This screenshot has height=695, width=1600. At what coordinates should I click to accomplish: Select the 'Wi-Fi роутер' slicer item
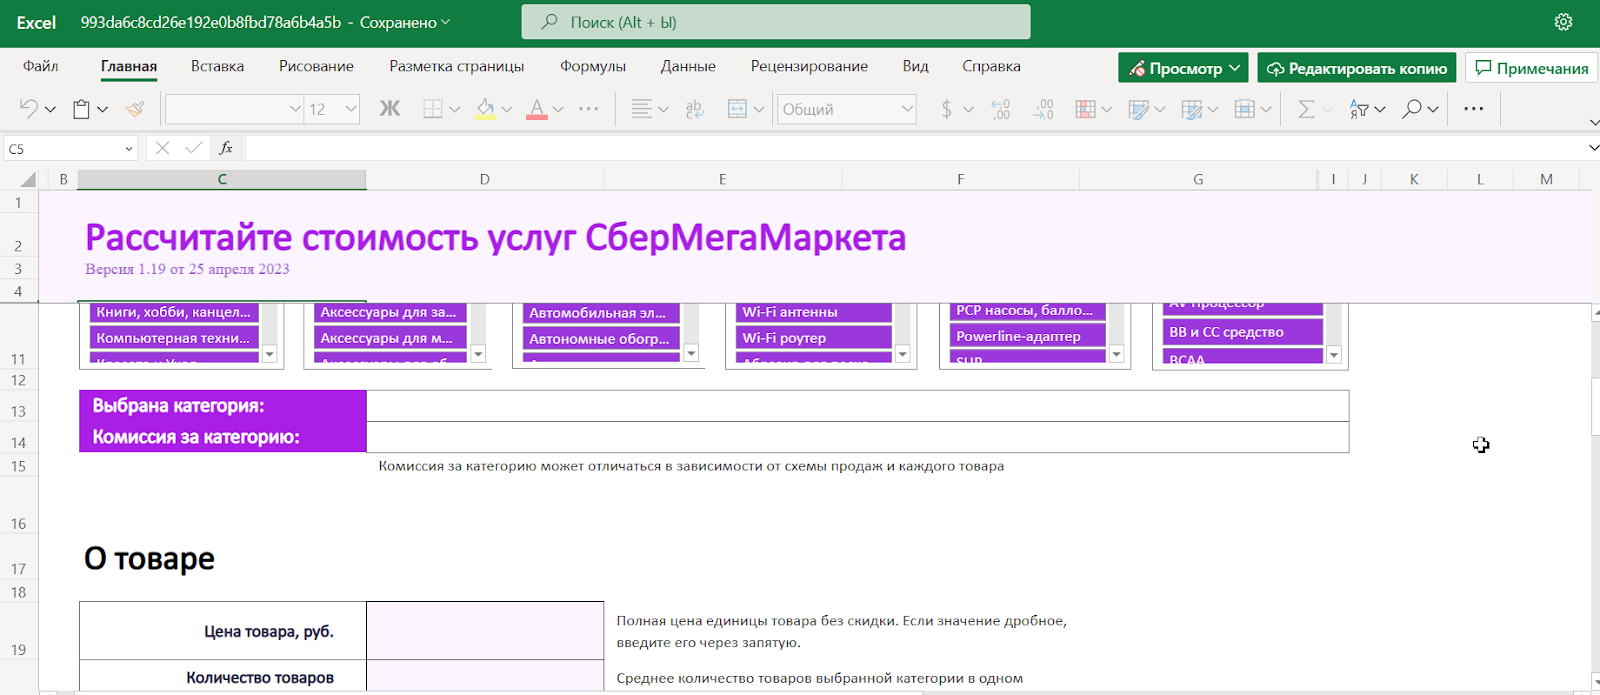tap(815, 338)
